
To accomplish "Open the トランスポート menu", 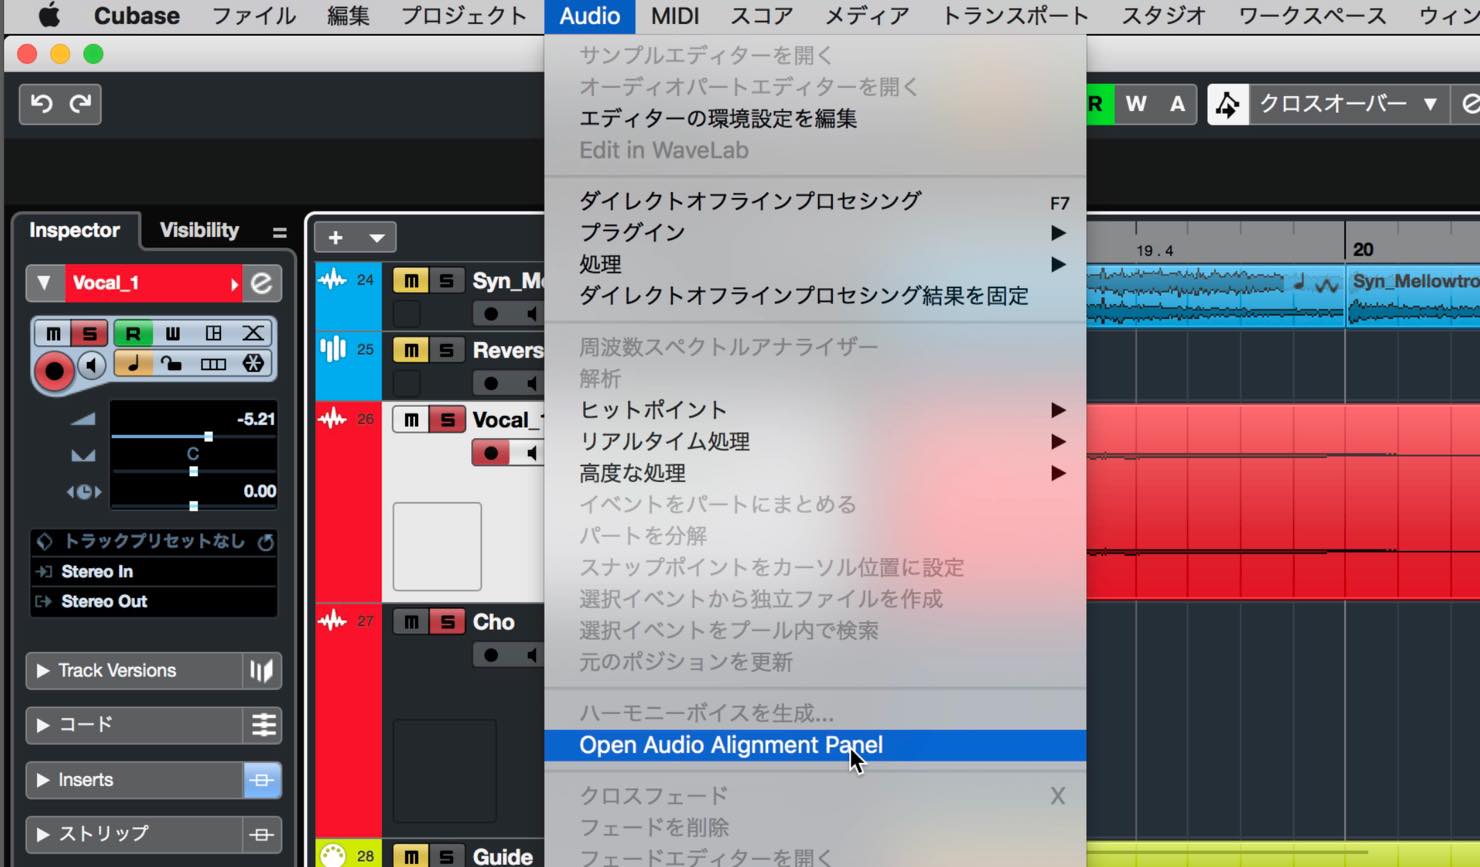I will [x=1015, y=16].
